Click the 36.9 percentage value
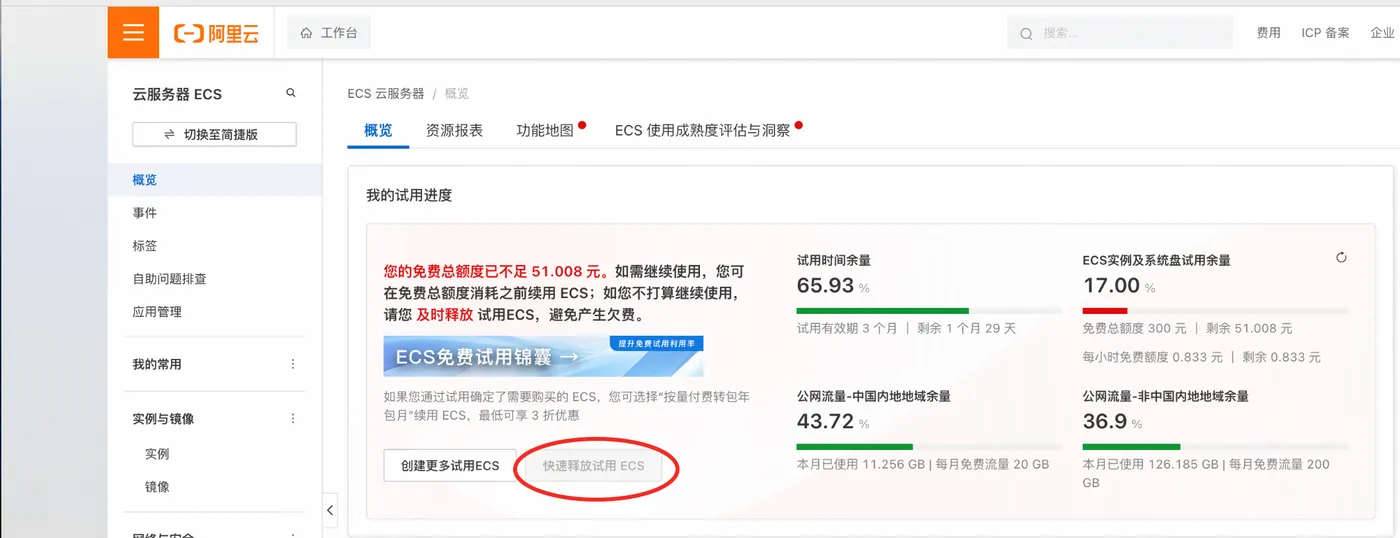Viewport: 1400px width, 538px height. tap(1105, 421)
